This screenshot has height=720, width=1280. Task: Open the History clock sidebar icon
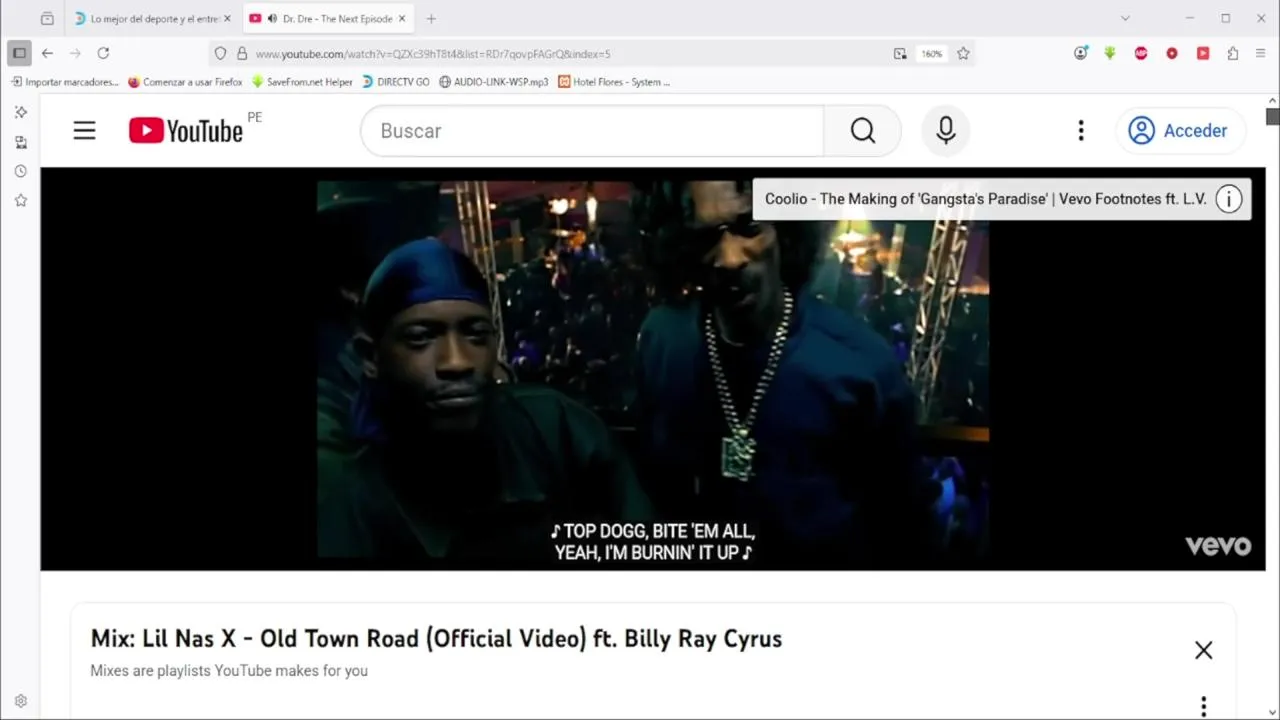(20, 172)
